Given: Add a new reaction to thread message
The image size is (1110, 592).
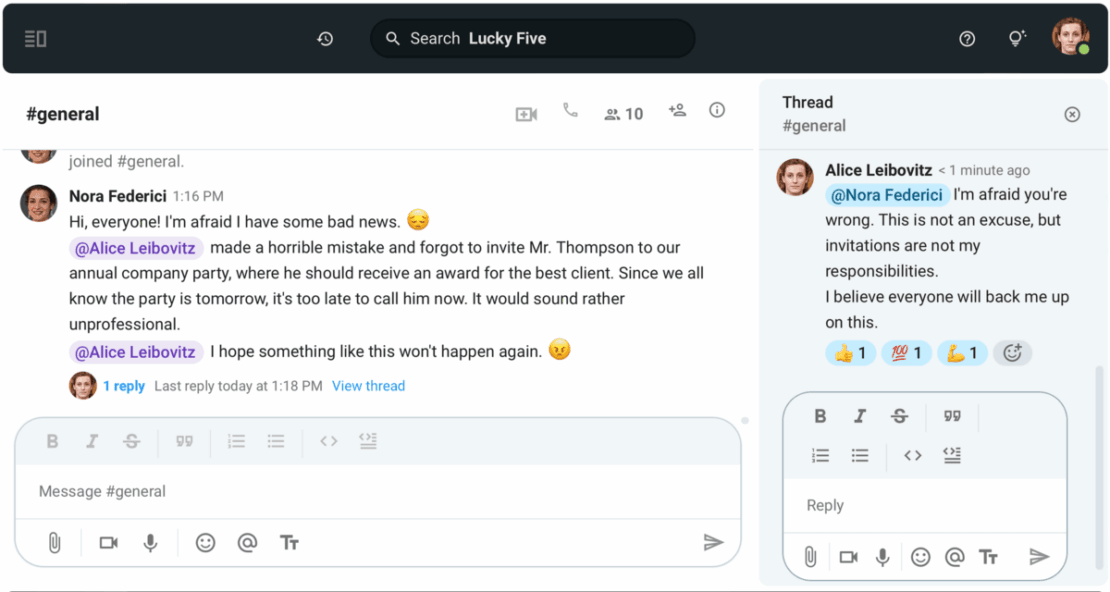Looking at the screenshot, I should coord(1012,353).
